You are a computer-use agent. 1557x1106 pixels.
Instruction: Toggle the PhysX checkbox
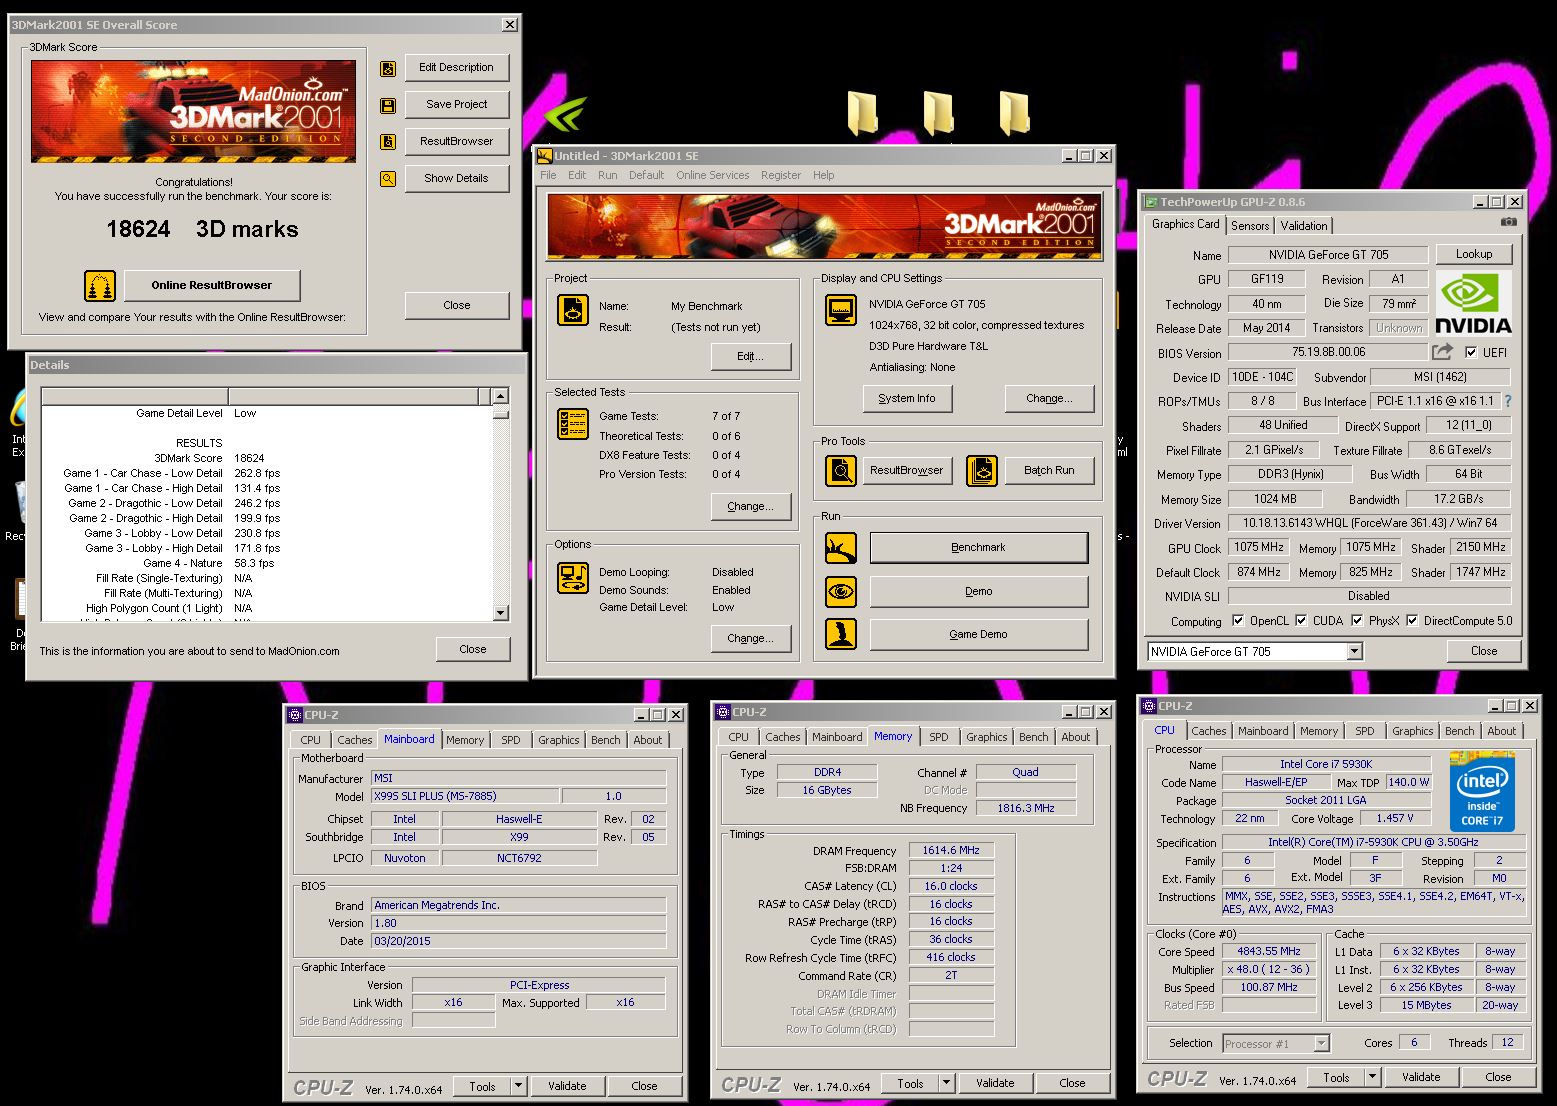point(1357,620)
